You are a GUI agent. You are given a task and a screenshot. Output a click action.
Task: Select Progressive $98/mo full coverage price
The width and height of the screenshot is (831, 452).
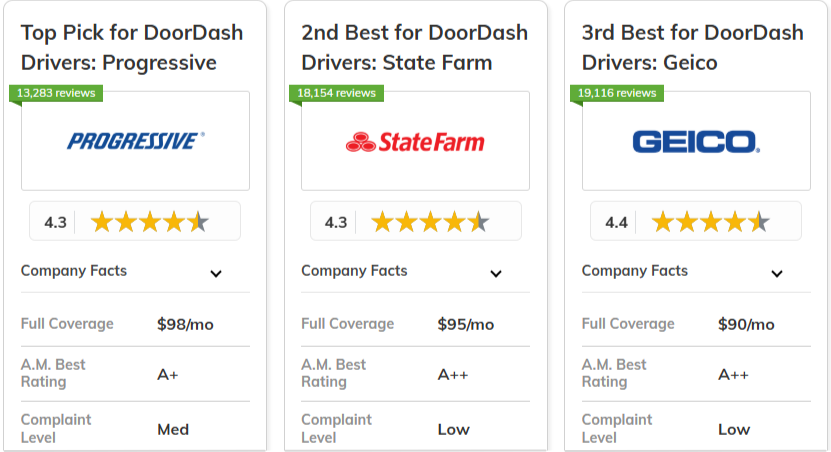coord(185,324)
